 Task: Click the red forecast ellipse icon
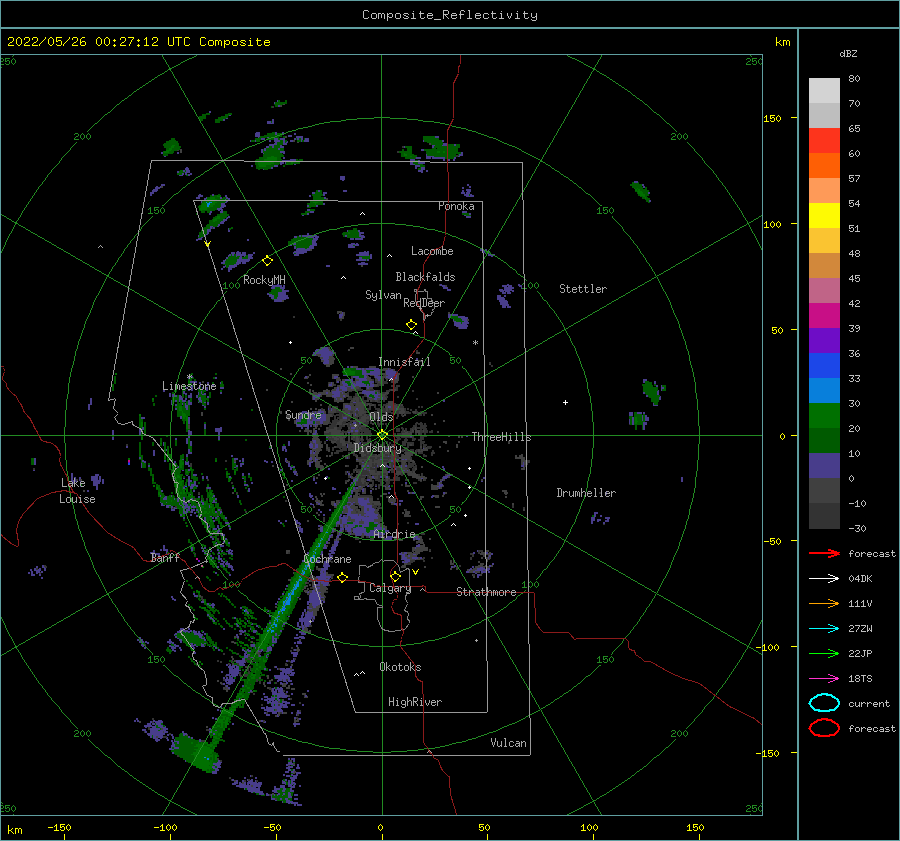(824, 728)
